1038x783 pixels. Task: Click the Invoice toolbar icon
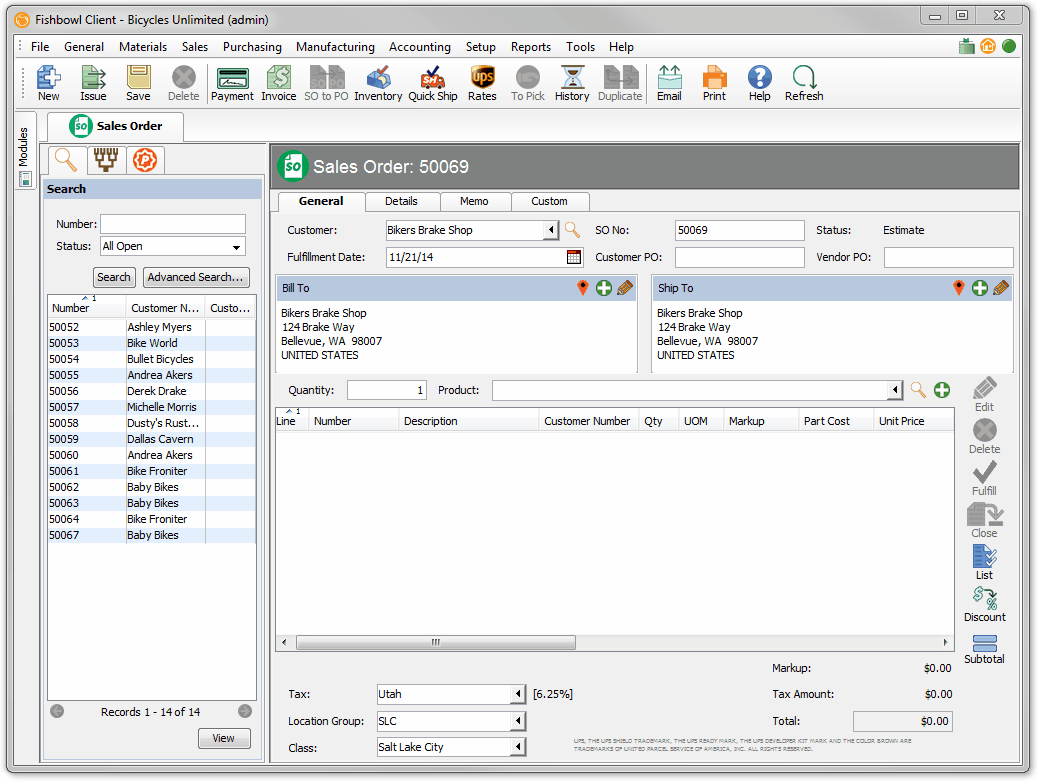pos(279,83)
